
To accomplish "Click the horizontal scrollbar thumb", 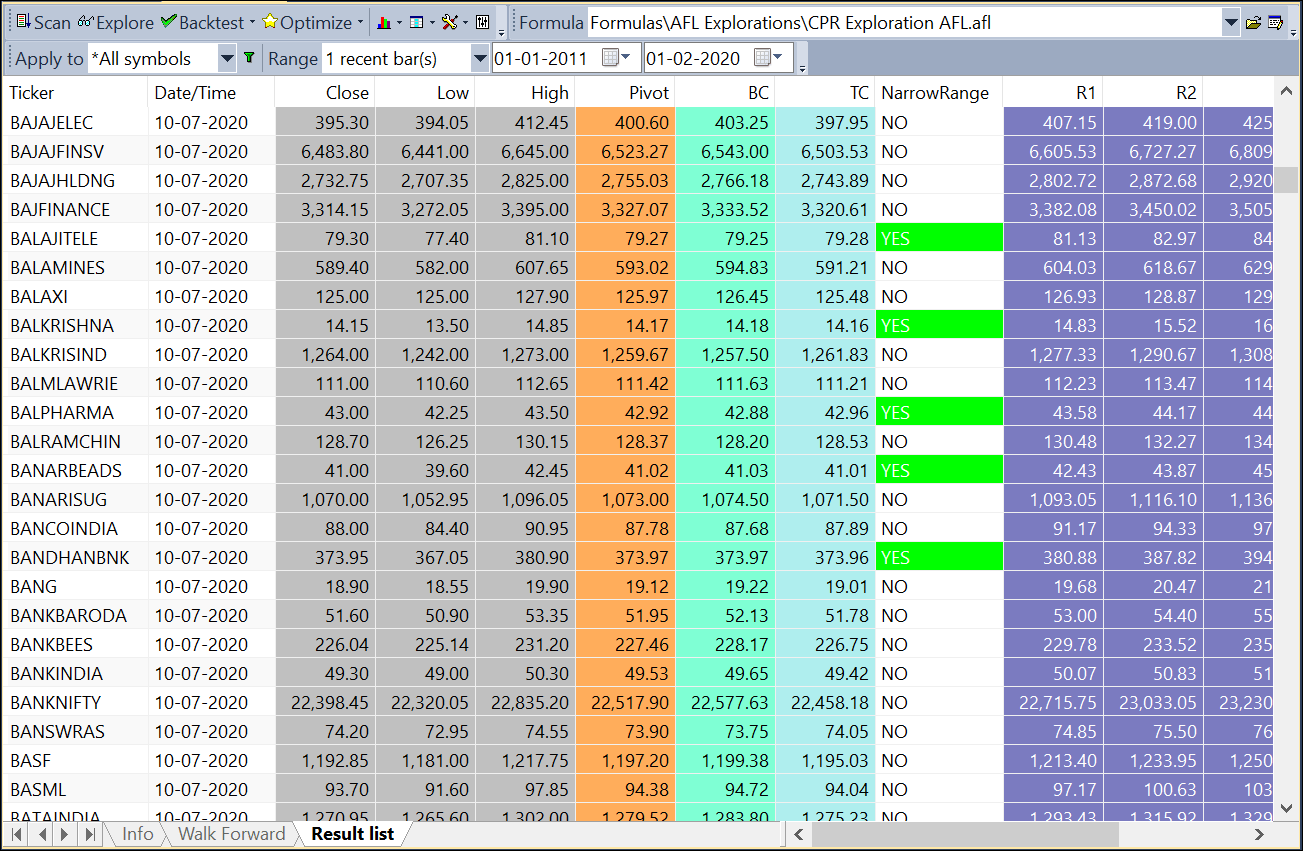I will [964, 834].
